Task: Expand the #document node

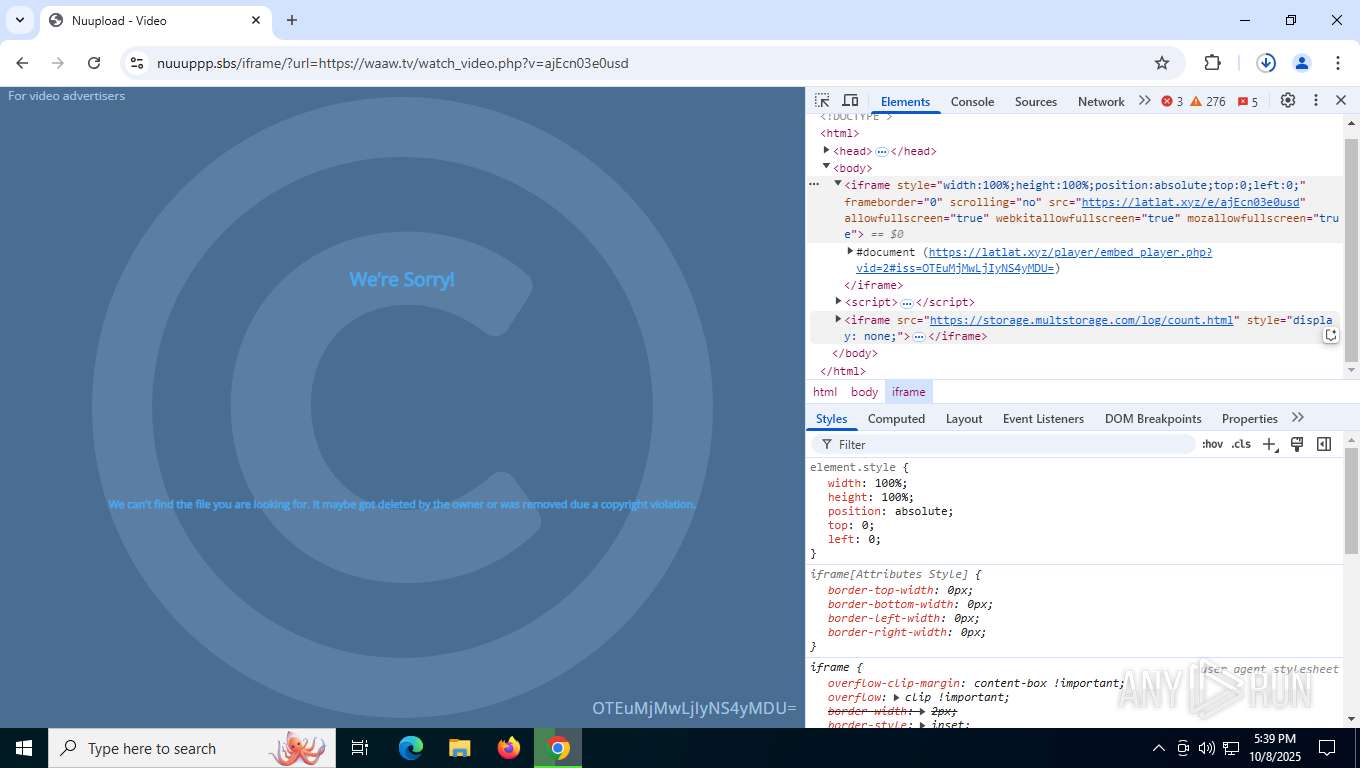Action: point(850,251)
